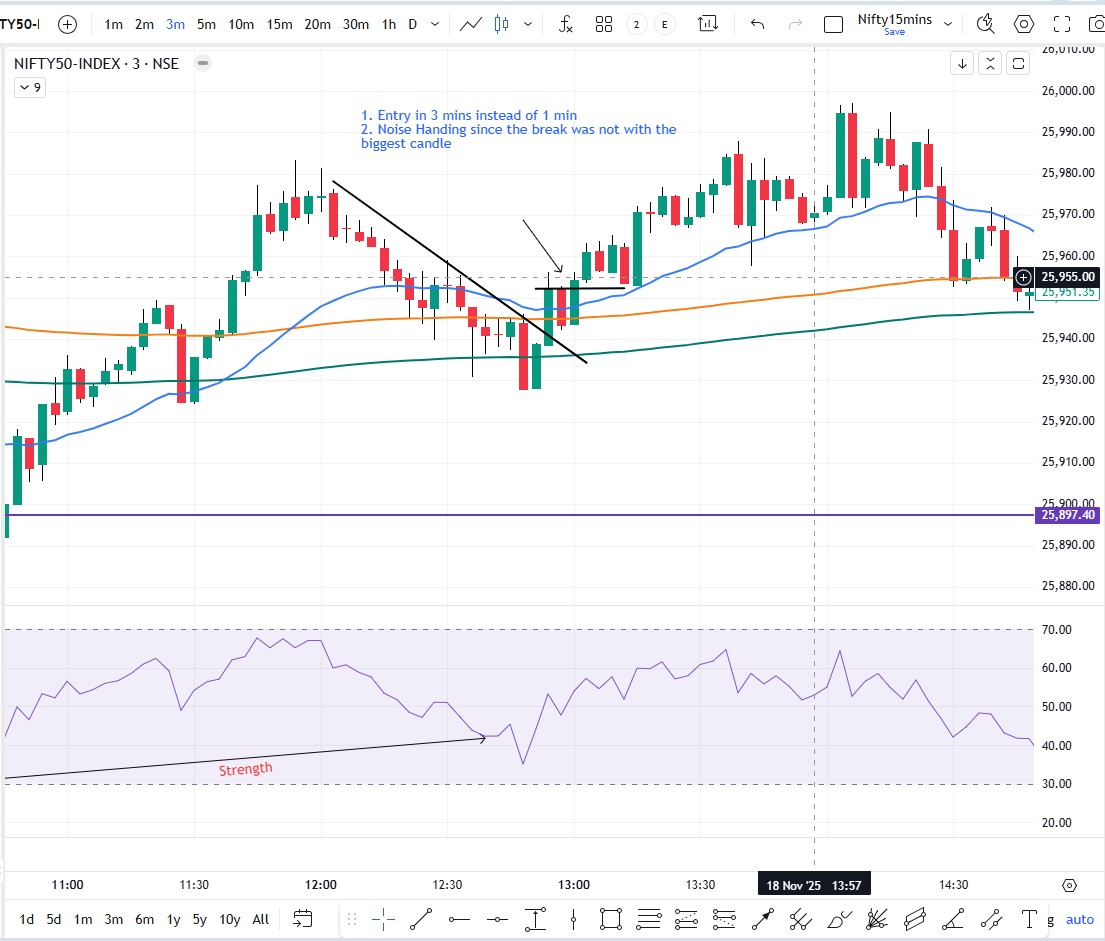The image size is (1105, 941).
Task: Toggle the layout select square checkbox
Action: pos(832,24)
